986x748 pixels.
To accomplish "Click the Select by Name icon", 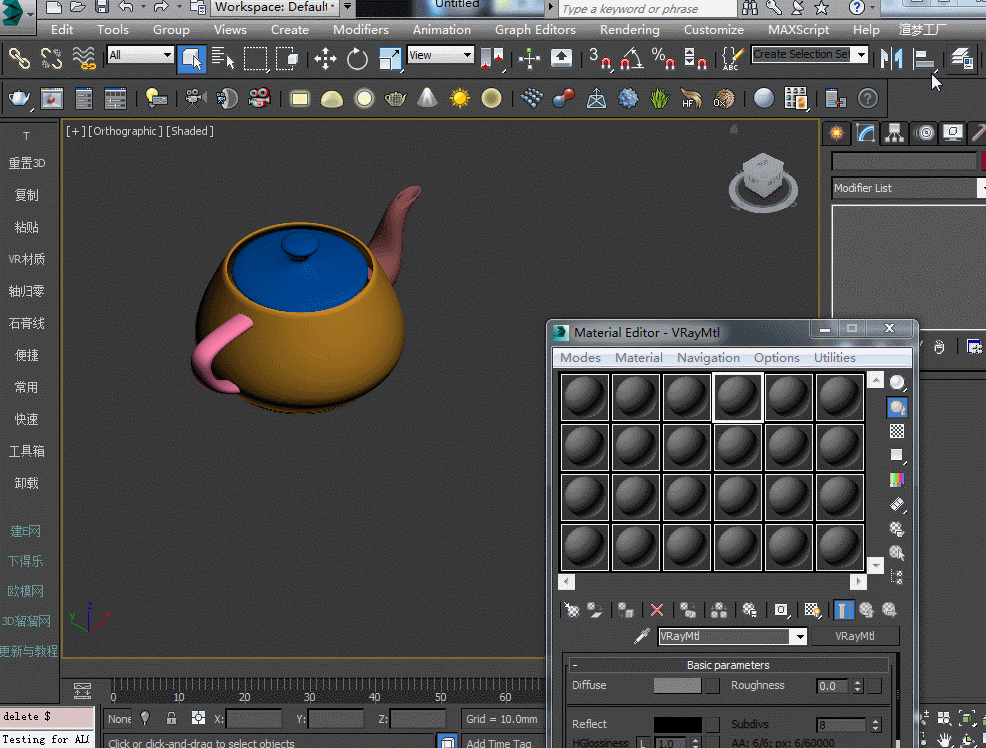I will 224,58.
